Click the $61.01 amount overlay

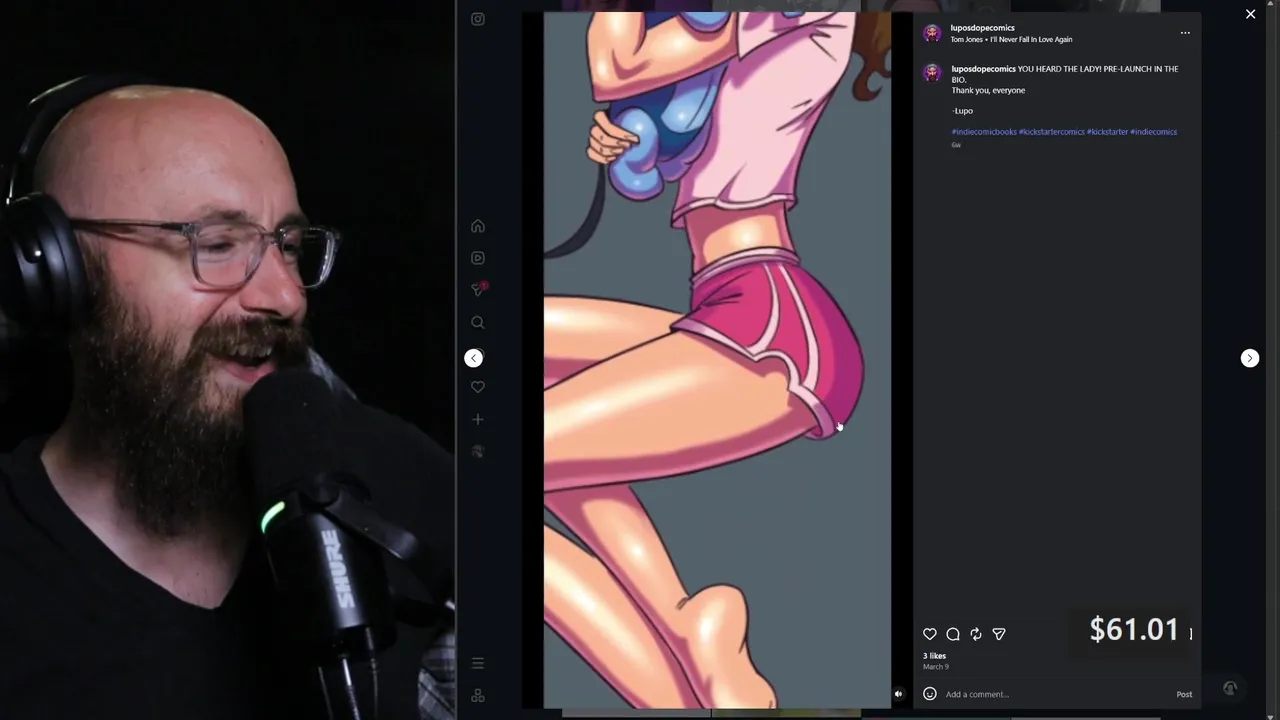[1134, 630]
